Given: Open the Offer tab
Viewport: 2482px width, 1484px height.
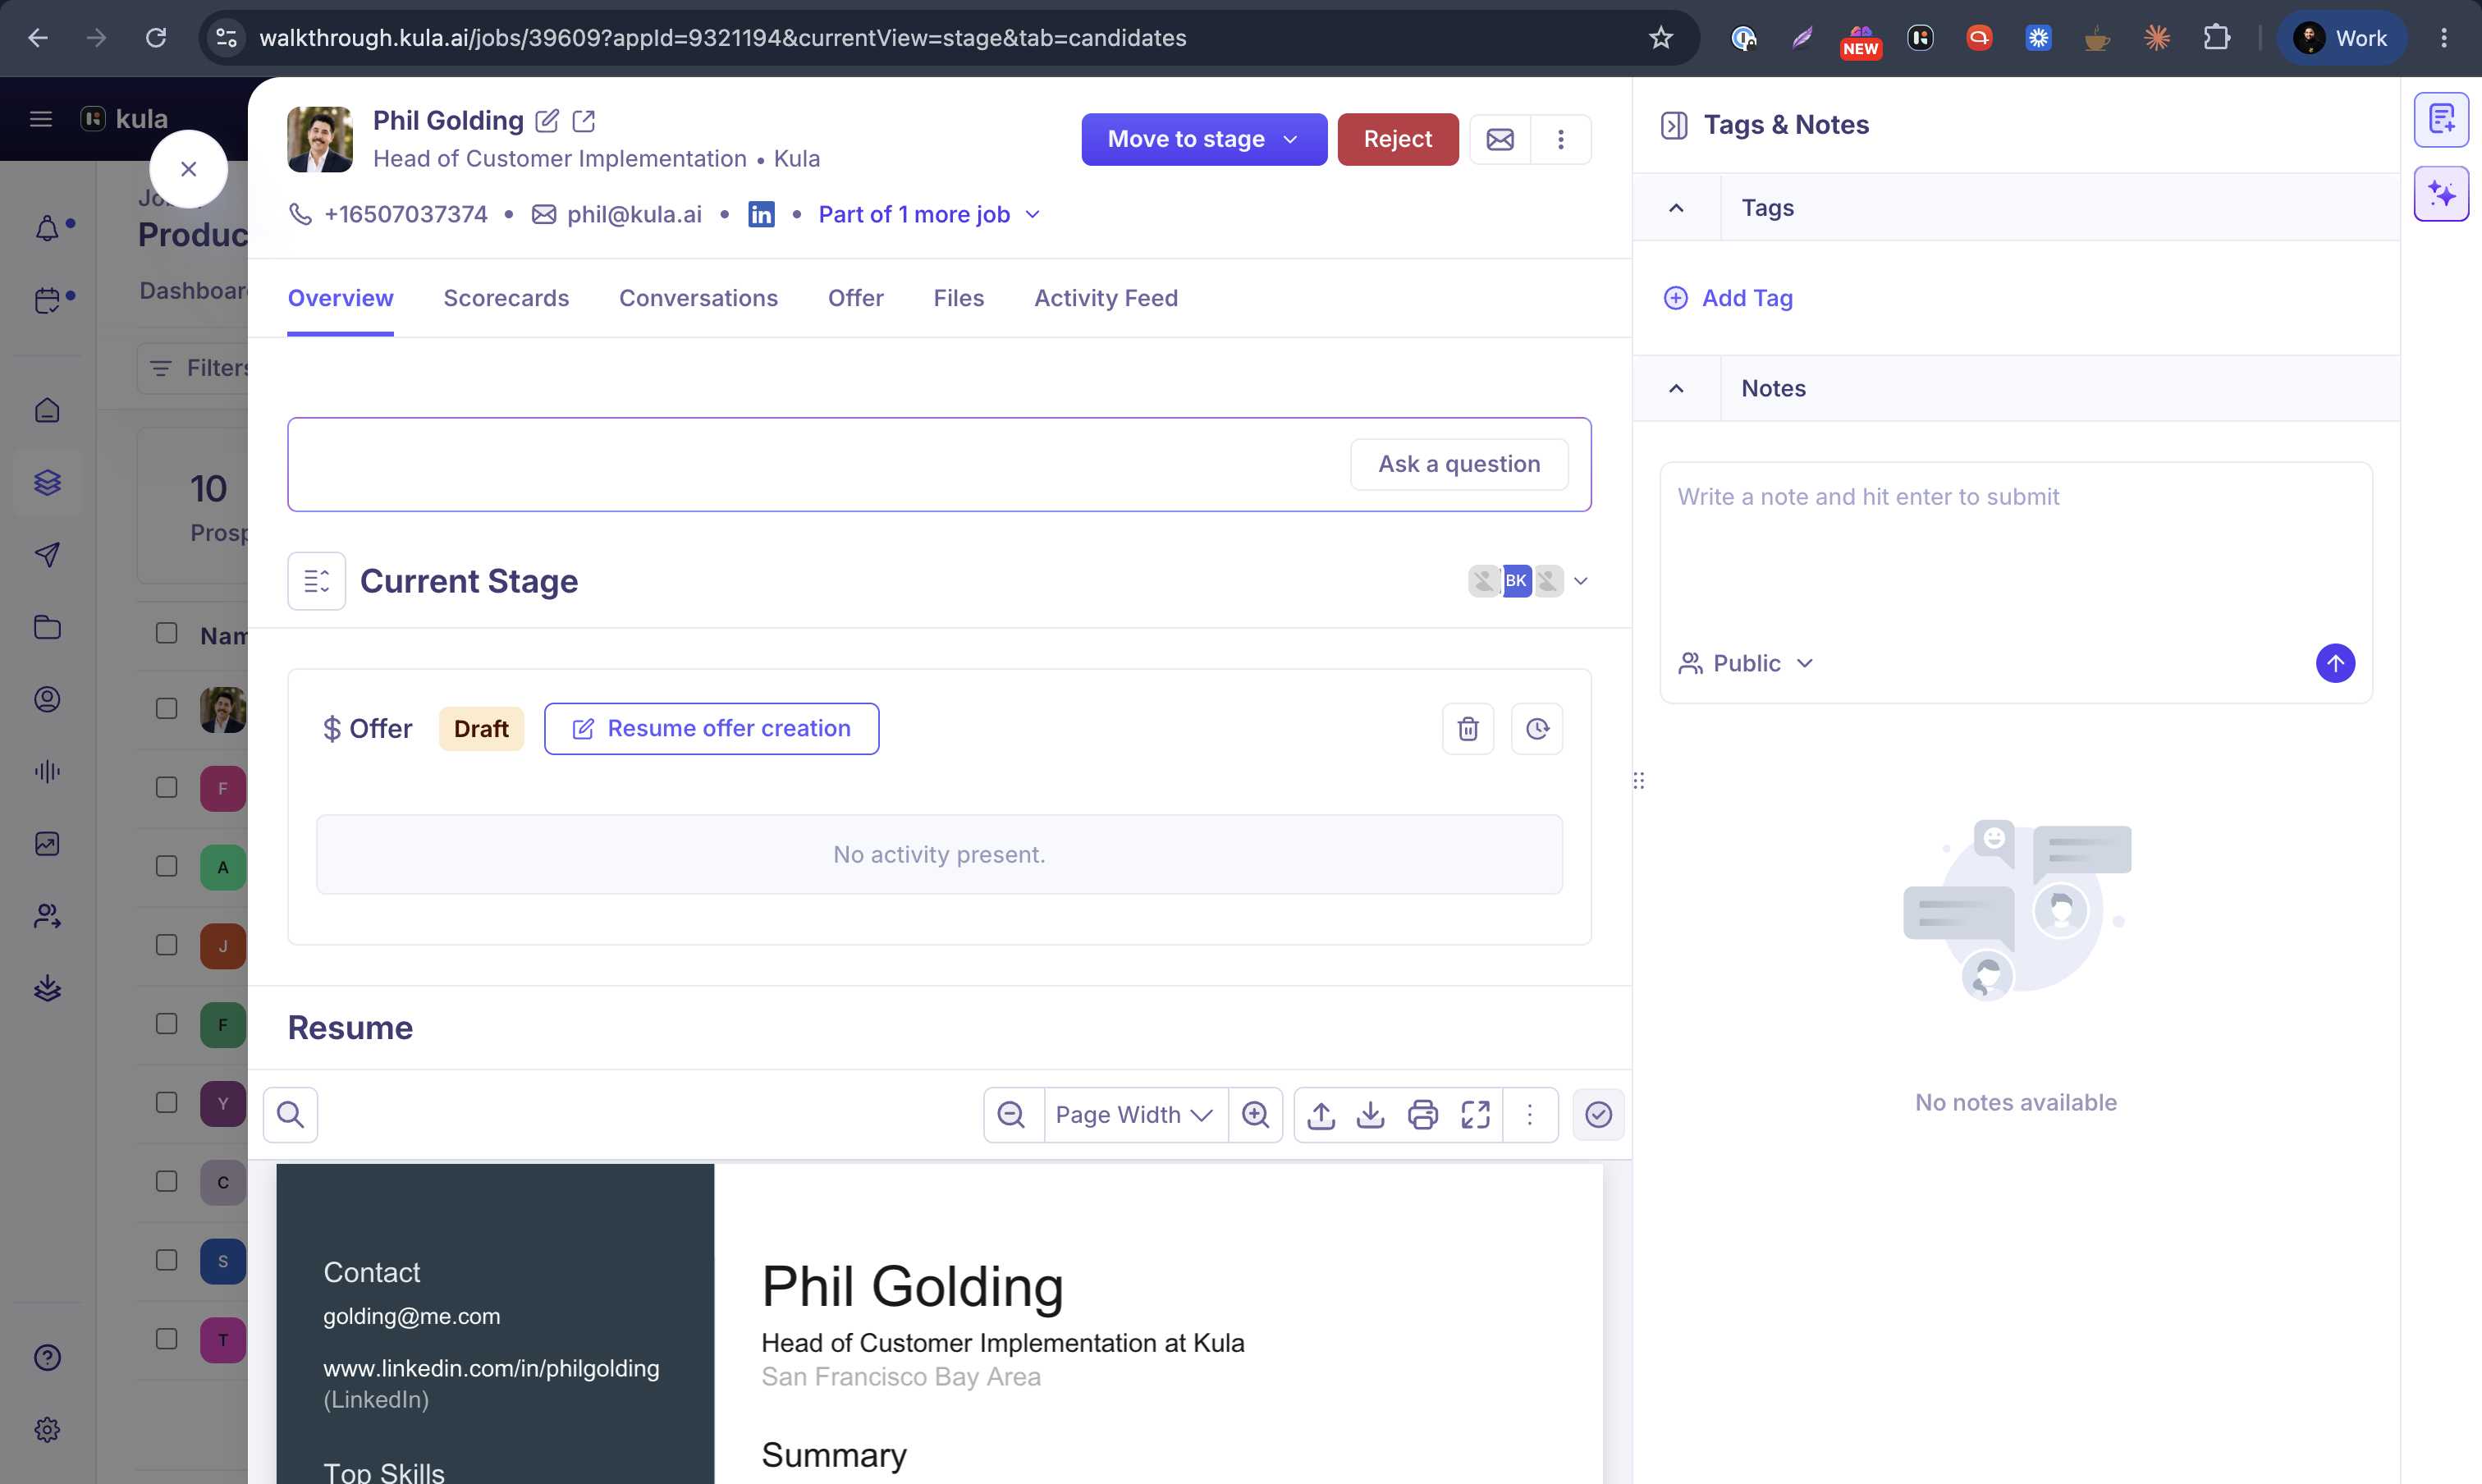Looking at the screenshot, I should [855, 298].
